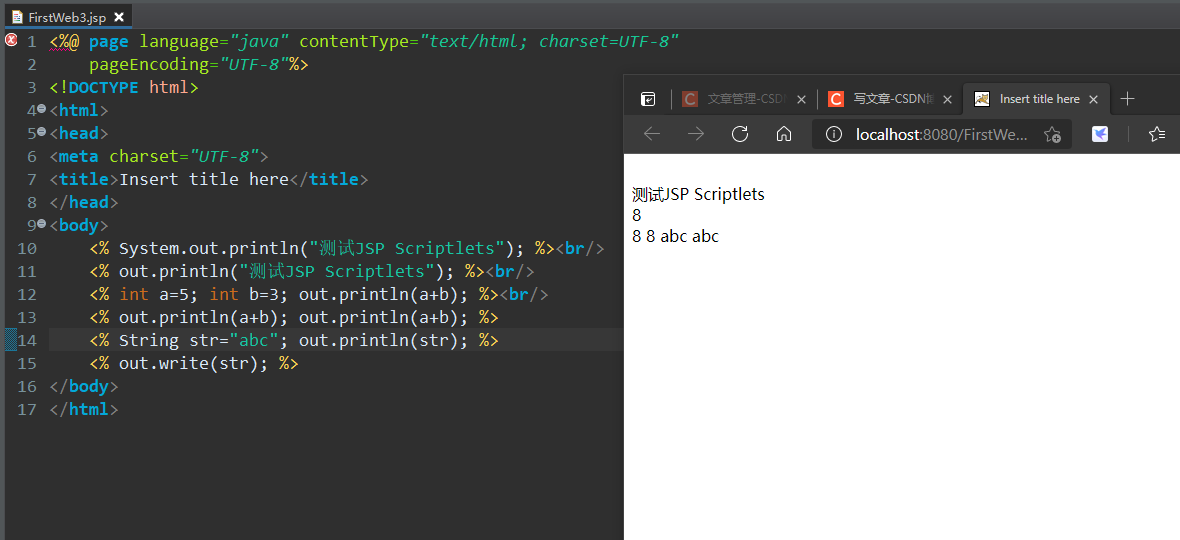
Task: Go to the browser home page
Action: [784, 134]
